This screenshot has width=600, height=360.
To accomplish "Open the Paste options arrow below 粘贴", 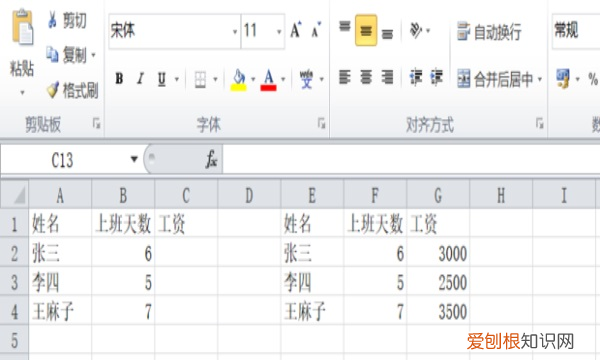I will (x=22, y=93).
